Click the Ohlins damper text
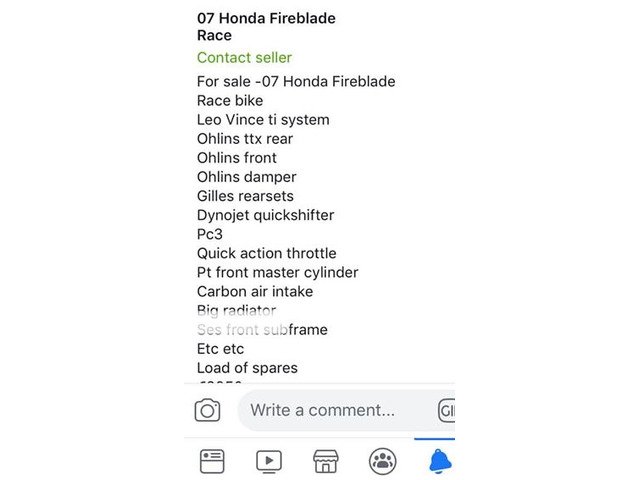The image size is (640, 480). click(x=247, y=177)
